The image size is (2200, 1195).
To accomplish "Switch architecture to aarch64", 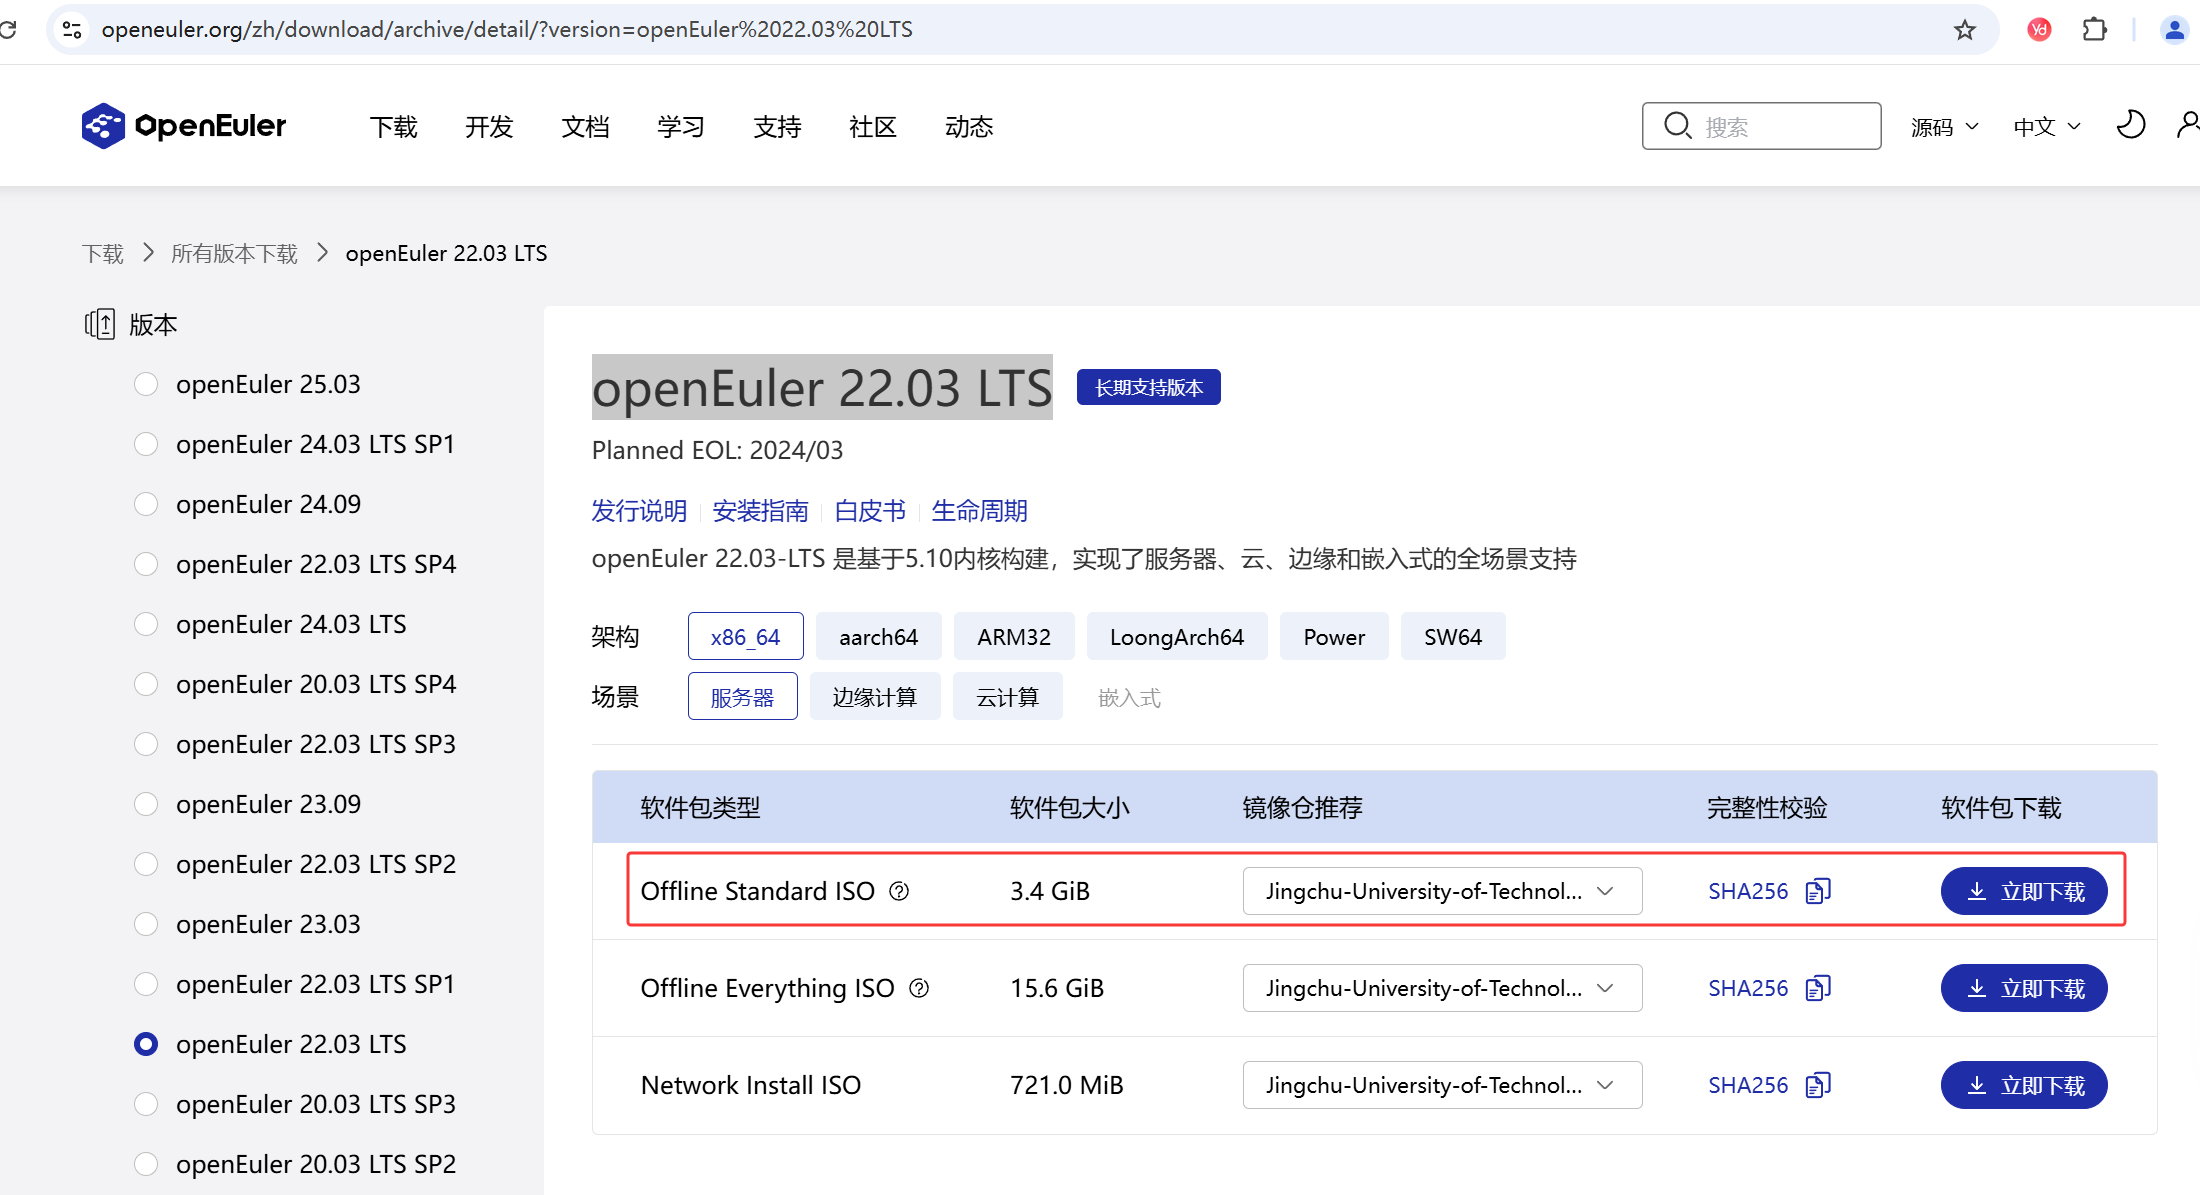I will coord(878,637).
